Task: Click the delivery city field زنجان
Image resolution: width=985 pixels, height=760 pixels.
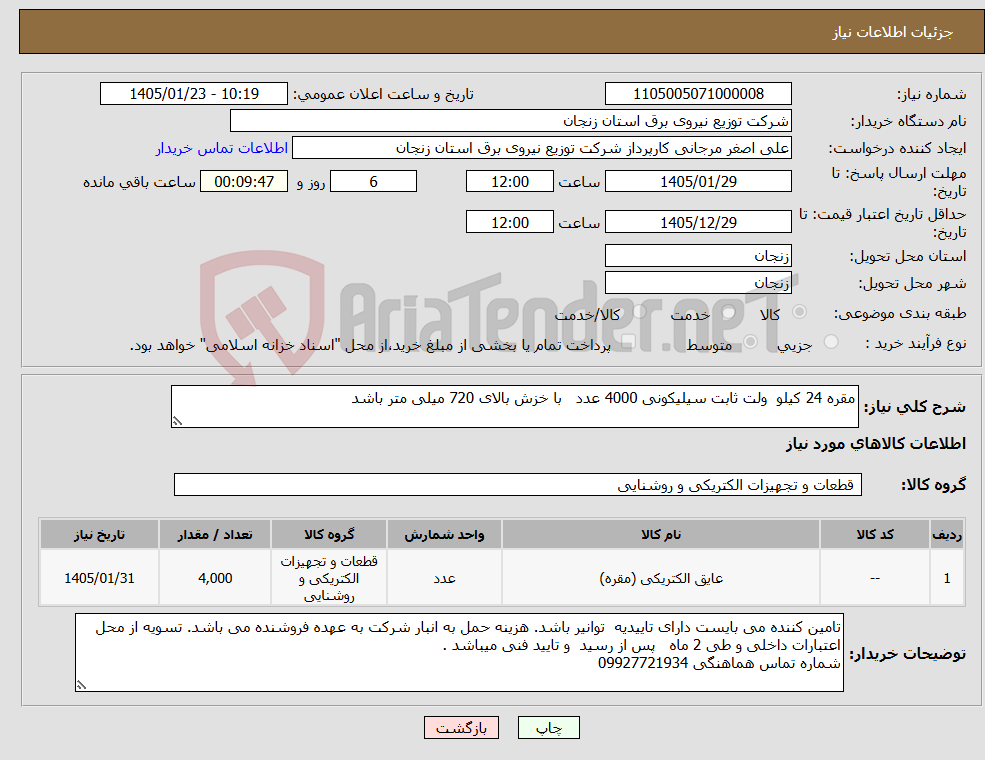Action: point(698,283)
